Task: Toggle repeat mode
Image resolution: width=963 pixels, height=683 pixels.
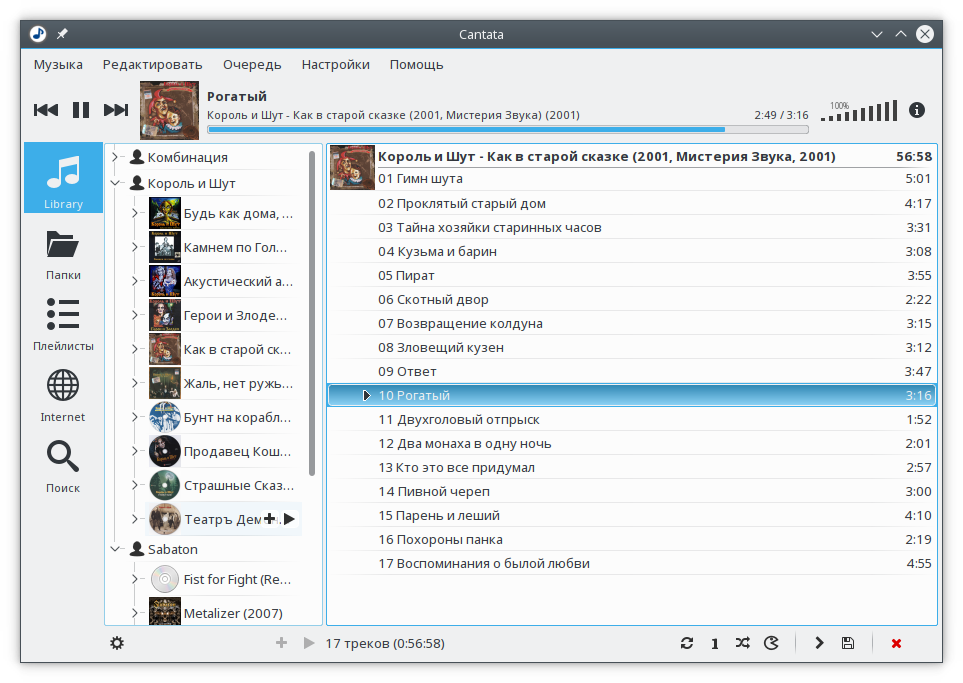Action: 687,643
